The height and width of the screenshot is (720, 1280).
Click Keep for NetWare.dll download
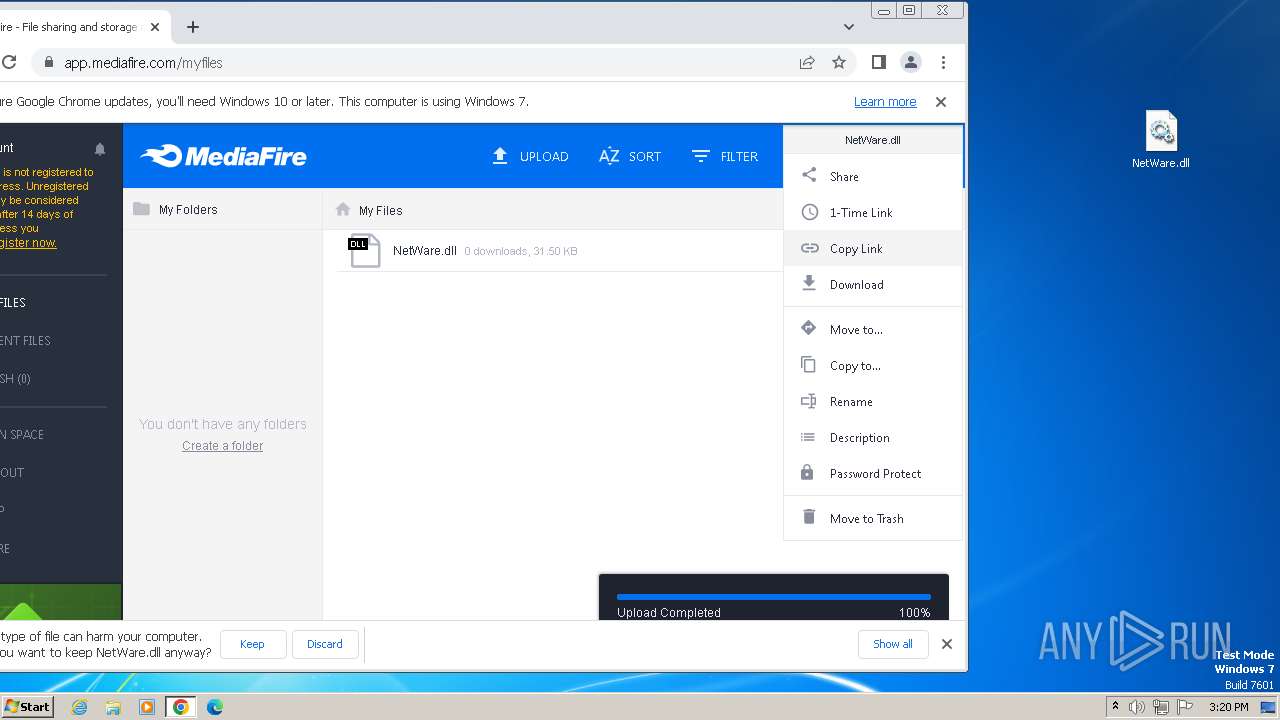[x=252, y=644]
